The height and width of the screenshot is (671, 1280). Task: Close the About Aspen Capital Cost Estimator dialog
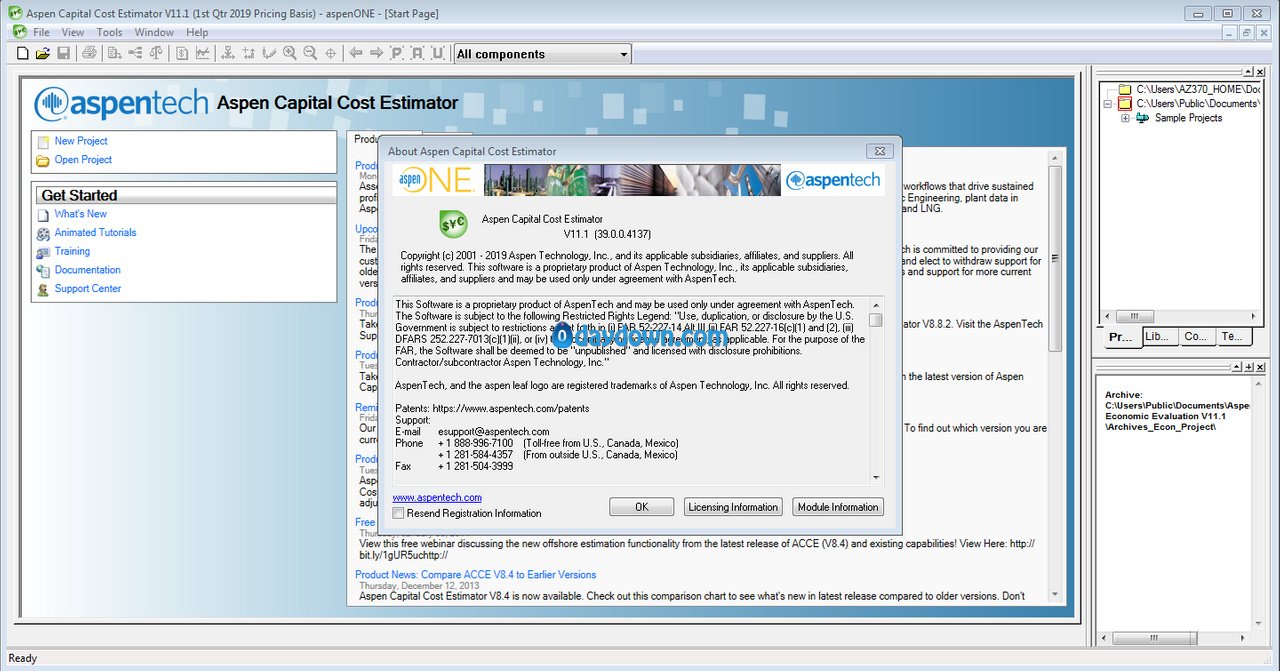pyautogui.click(x=879, y=151)
